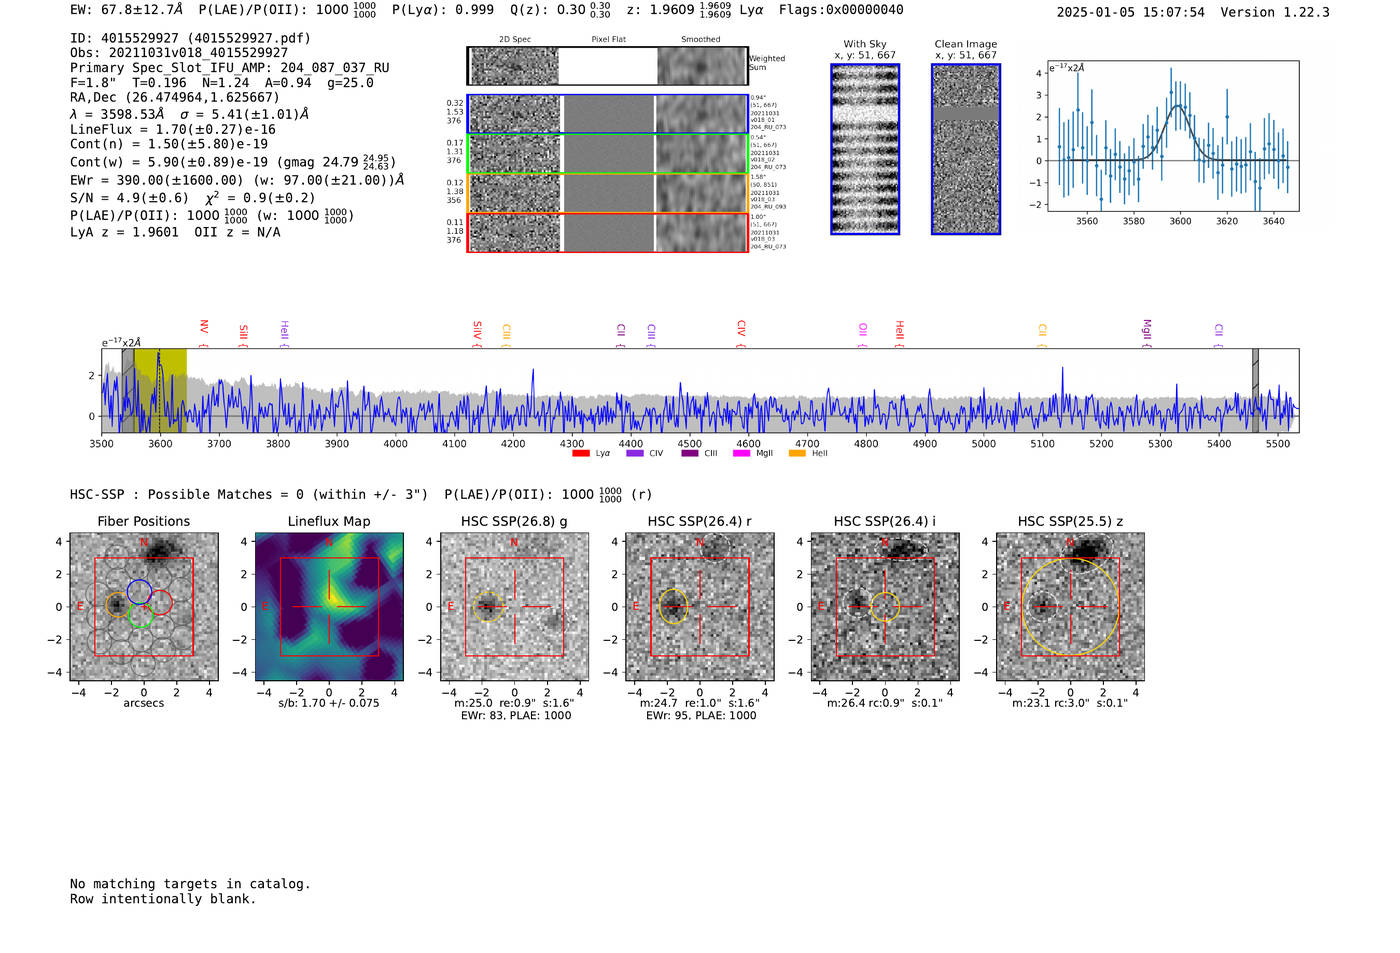The width and height of the screenshot is (1400, 953).
Task: Select the orange HeII legend swatch
Action: (x=797, y=454)
